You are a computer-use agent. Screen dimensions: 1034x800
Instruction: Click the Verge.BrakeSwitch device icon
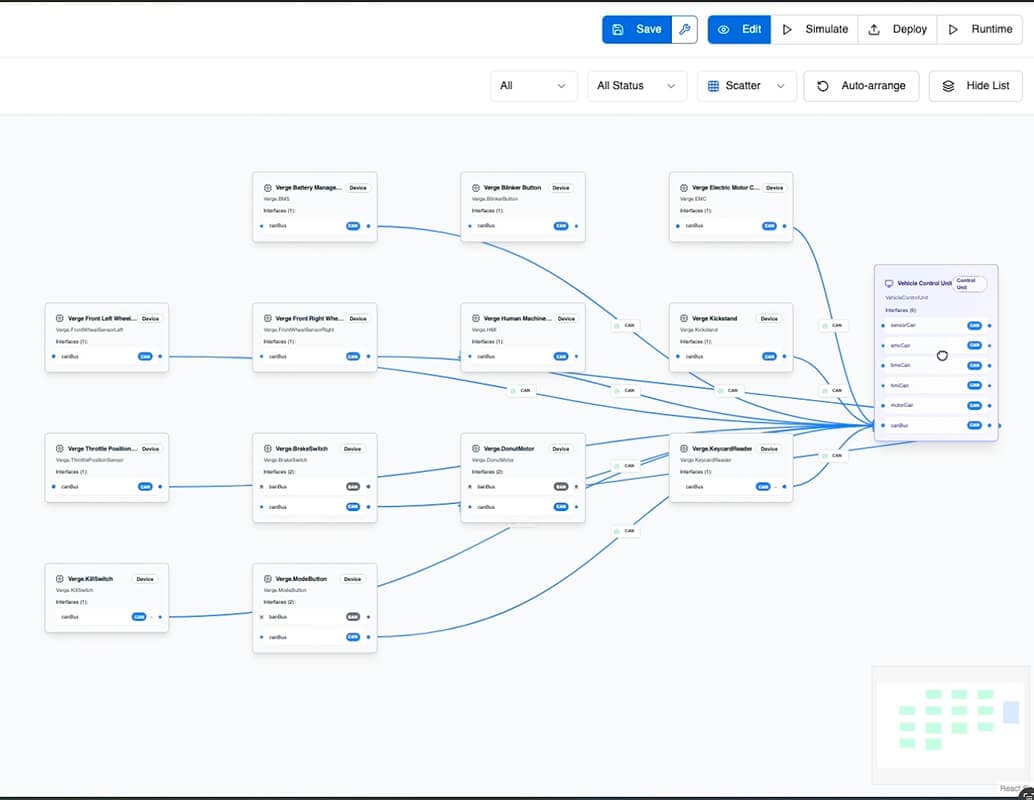tap(268, 448)
